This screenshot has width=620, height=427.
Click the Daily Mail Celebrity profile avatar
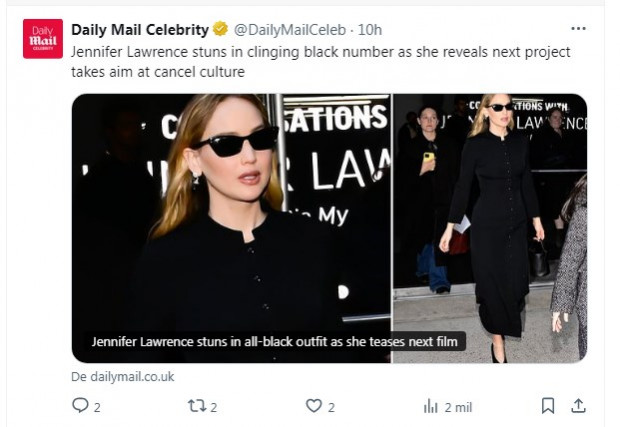point(43,39)
